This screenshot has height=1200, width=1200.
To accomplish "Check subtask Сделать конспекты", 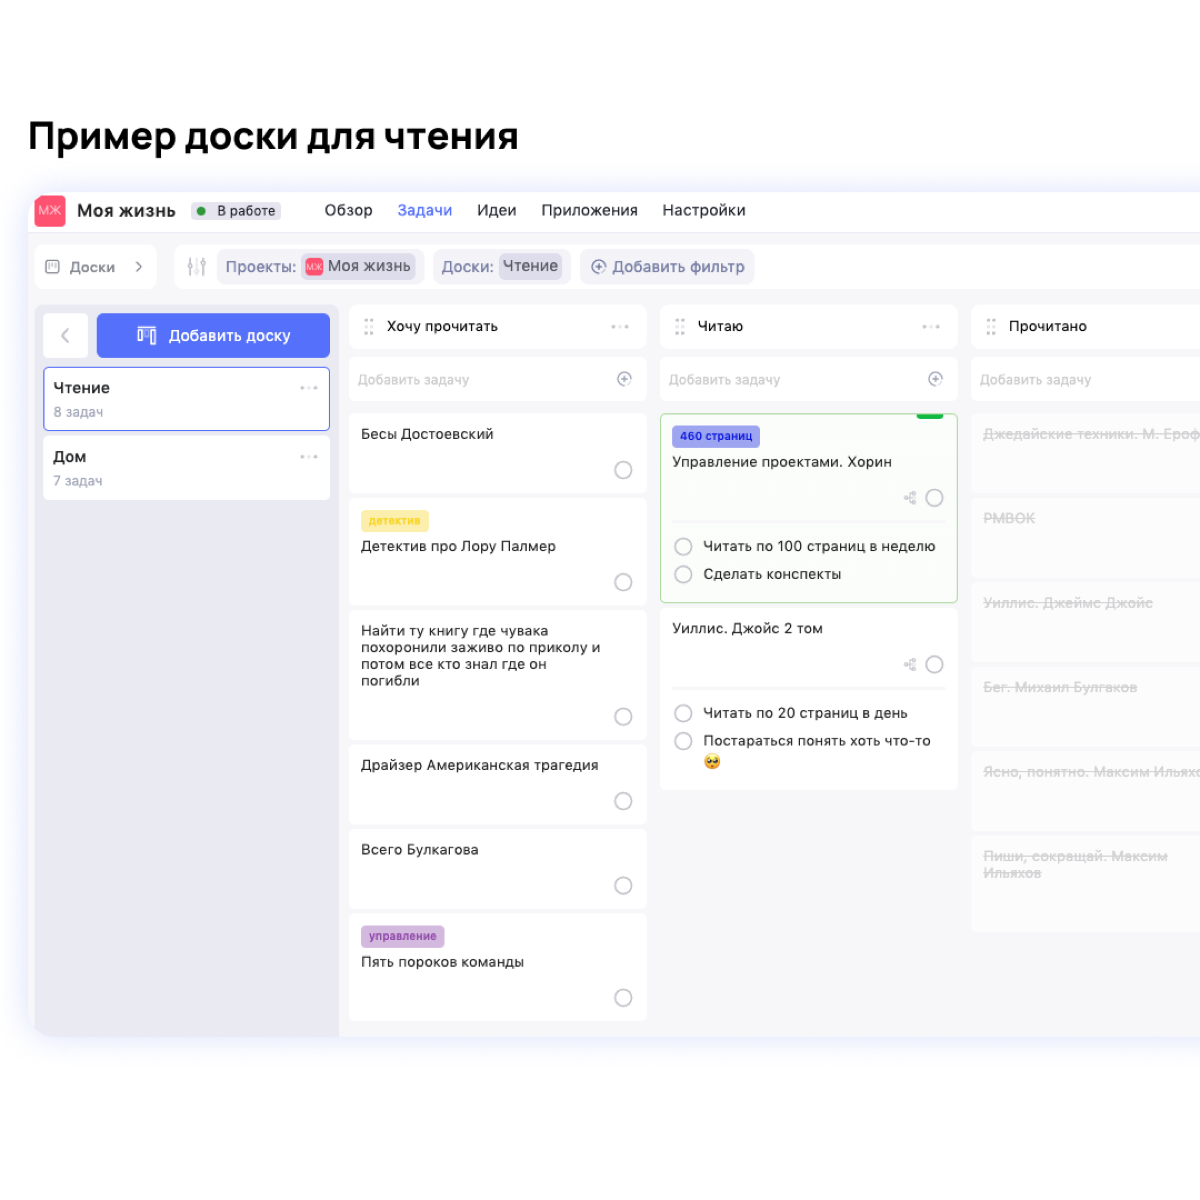I will (683, 575).
